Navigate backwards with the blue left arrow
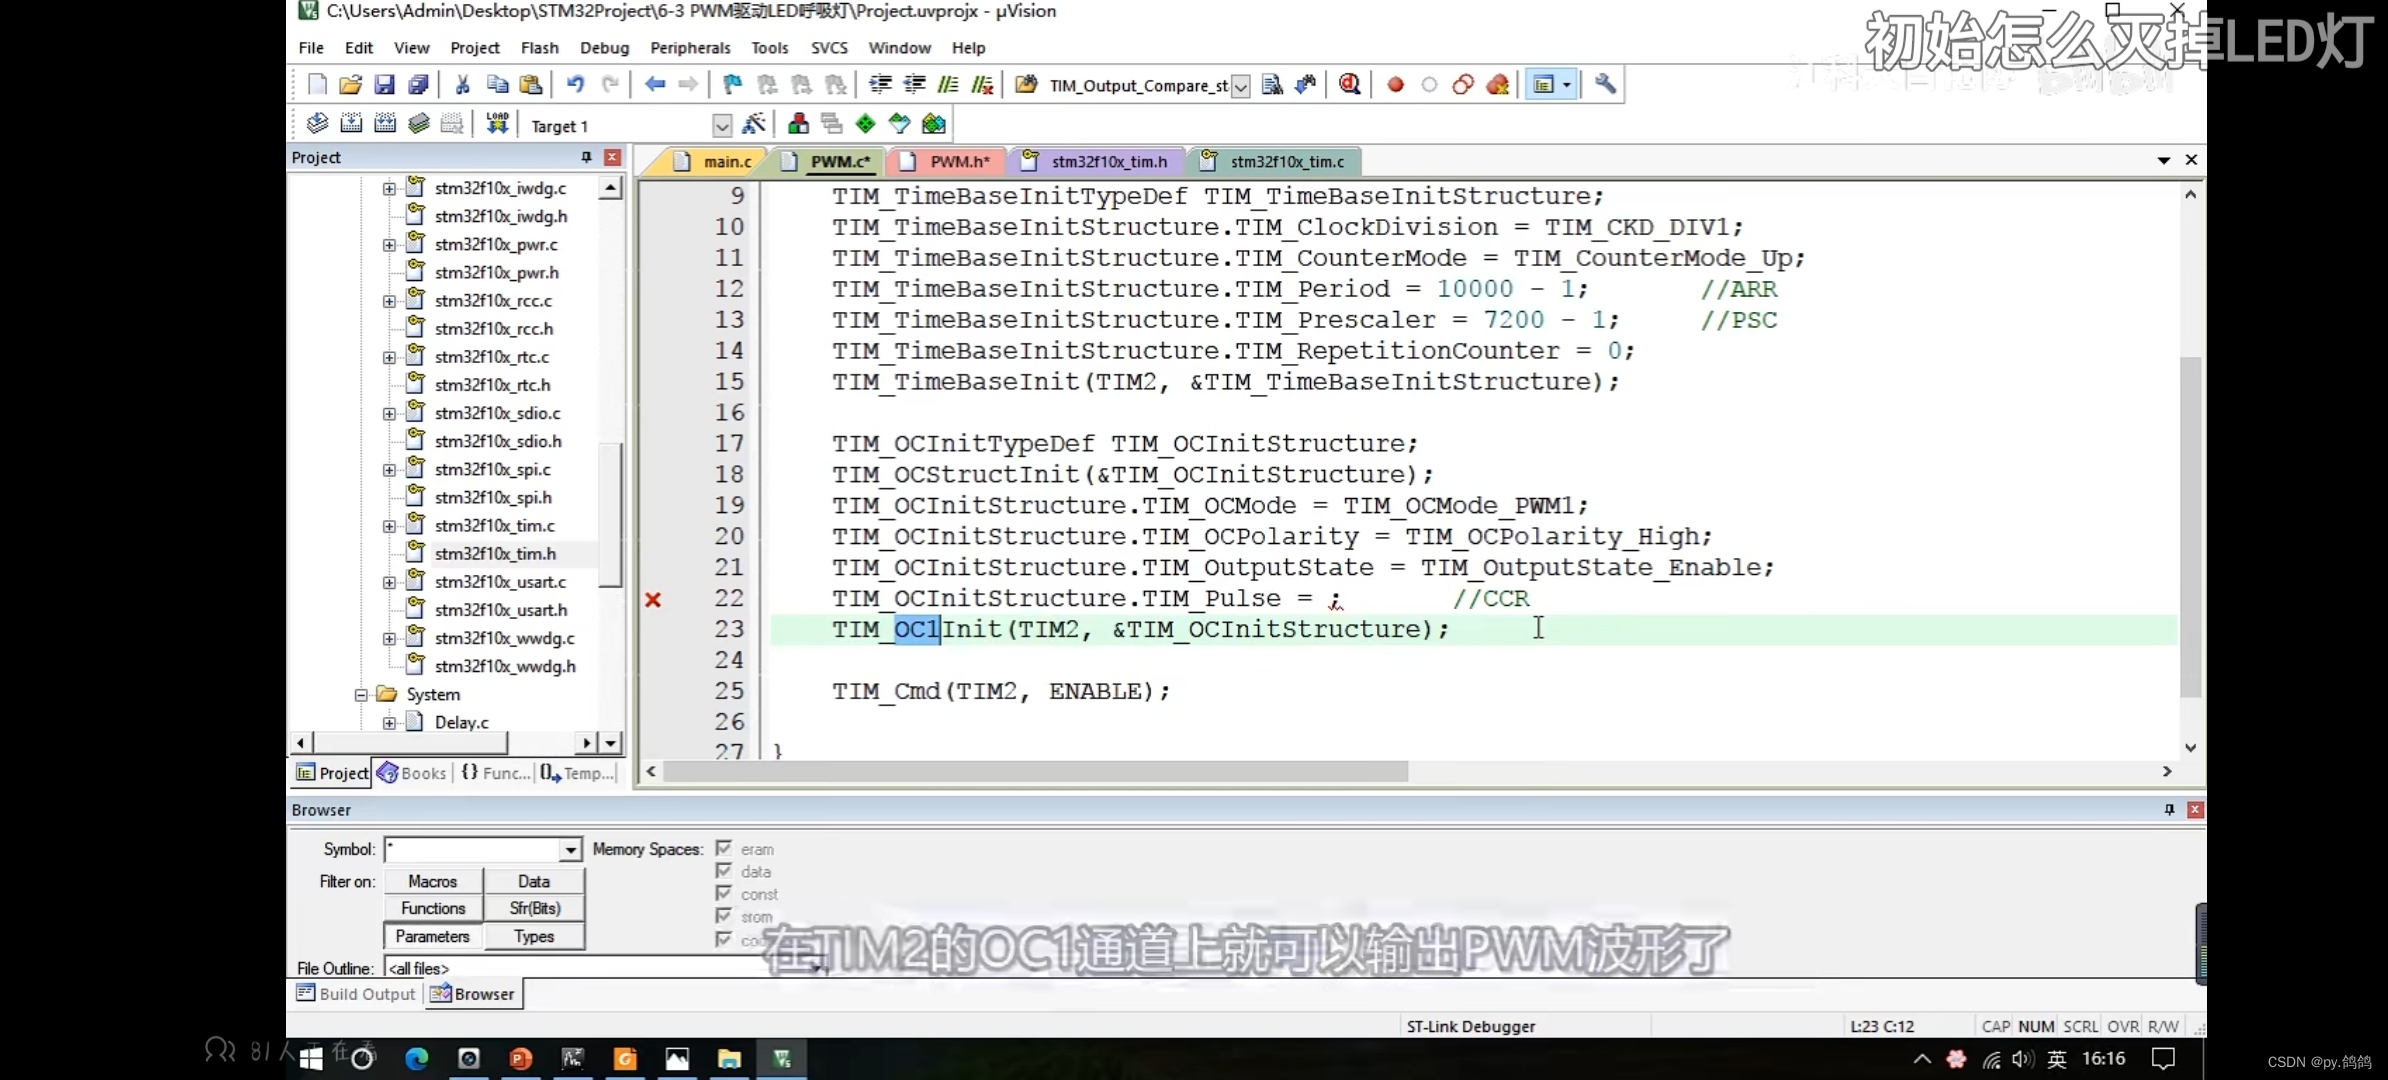Viewport: 2388px width, 1080px height. (655, 85)
